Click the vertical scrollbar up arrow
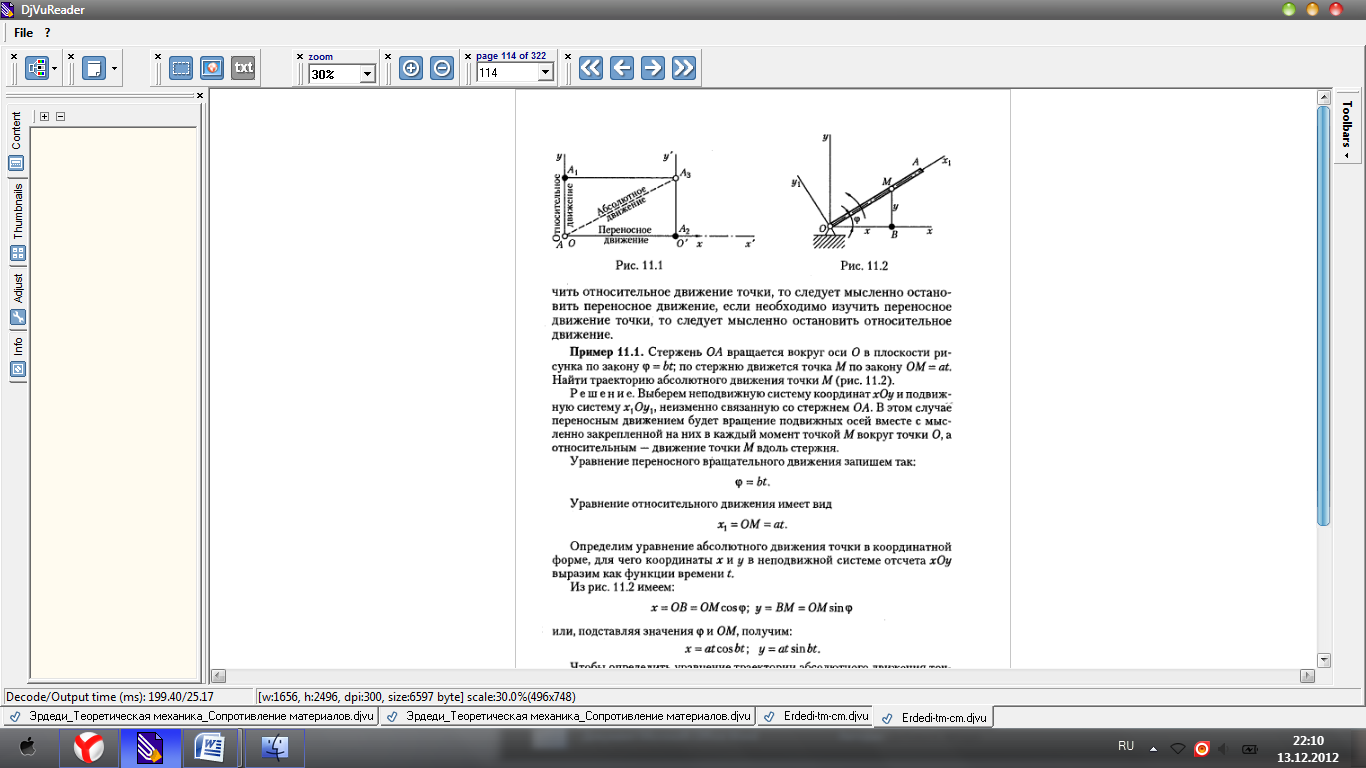This screenshot has height=768, width=1366. (x=1324, y=95)
